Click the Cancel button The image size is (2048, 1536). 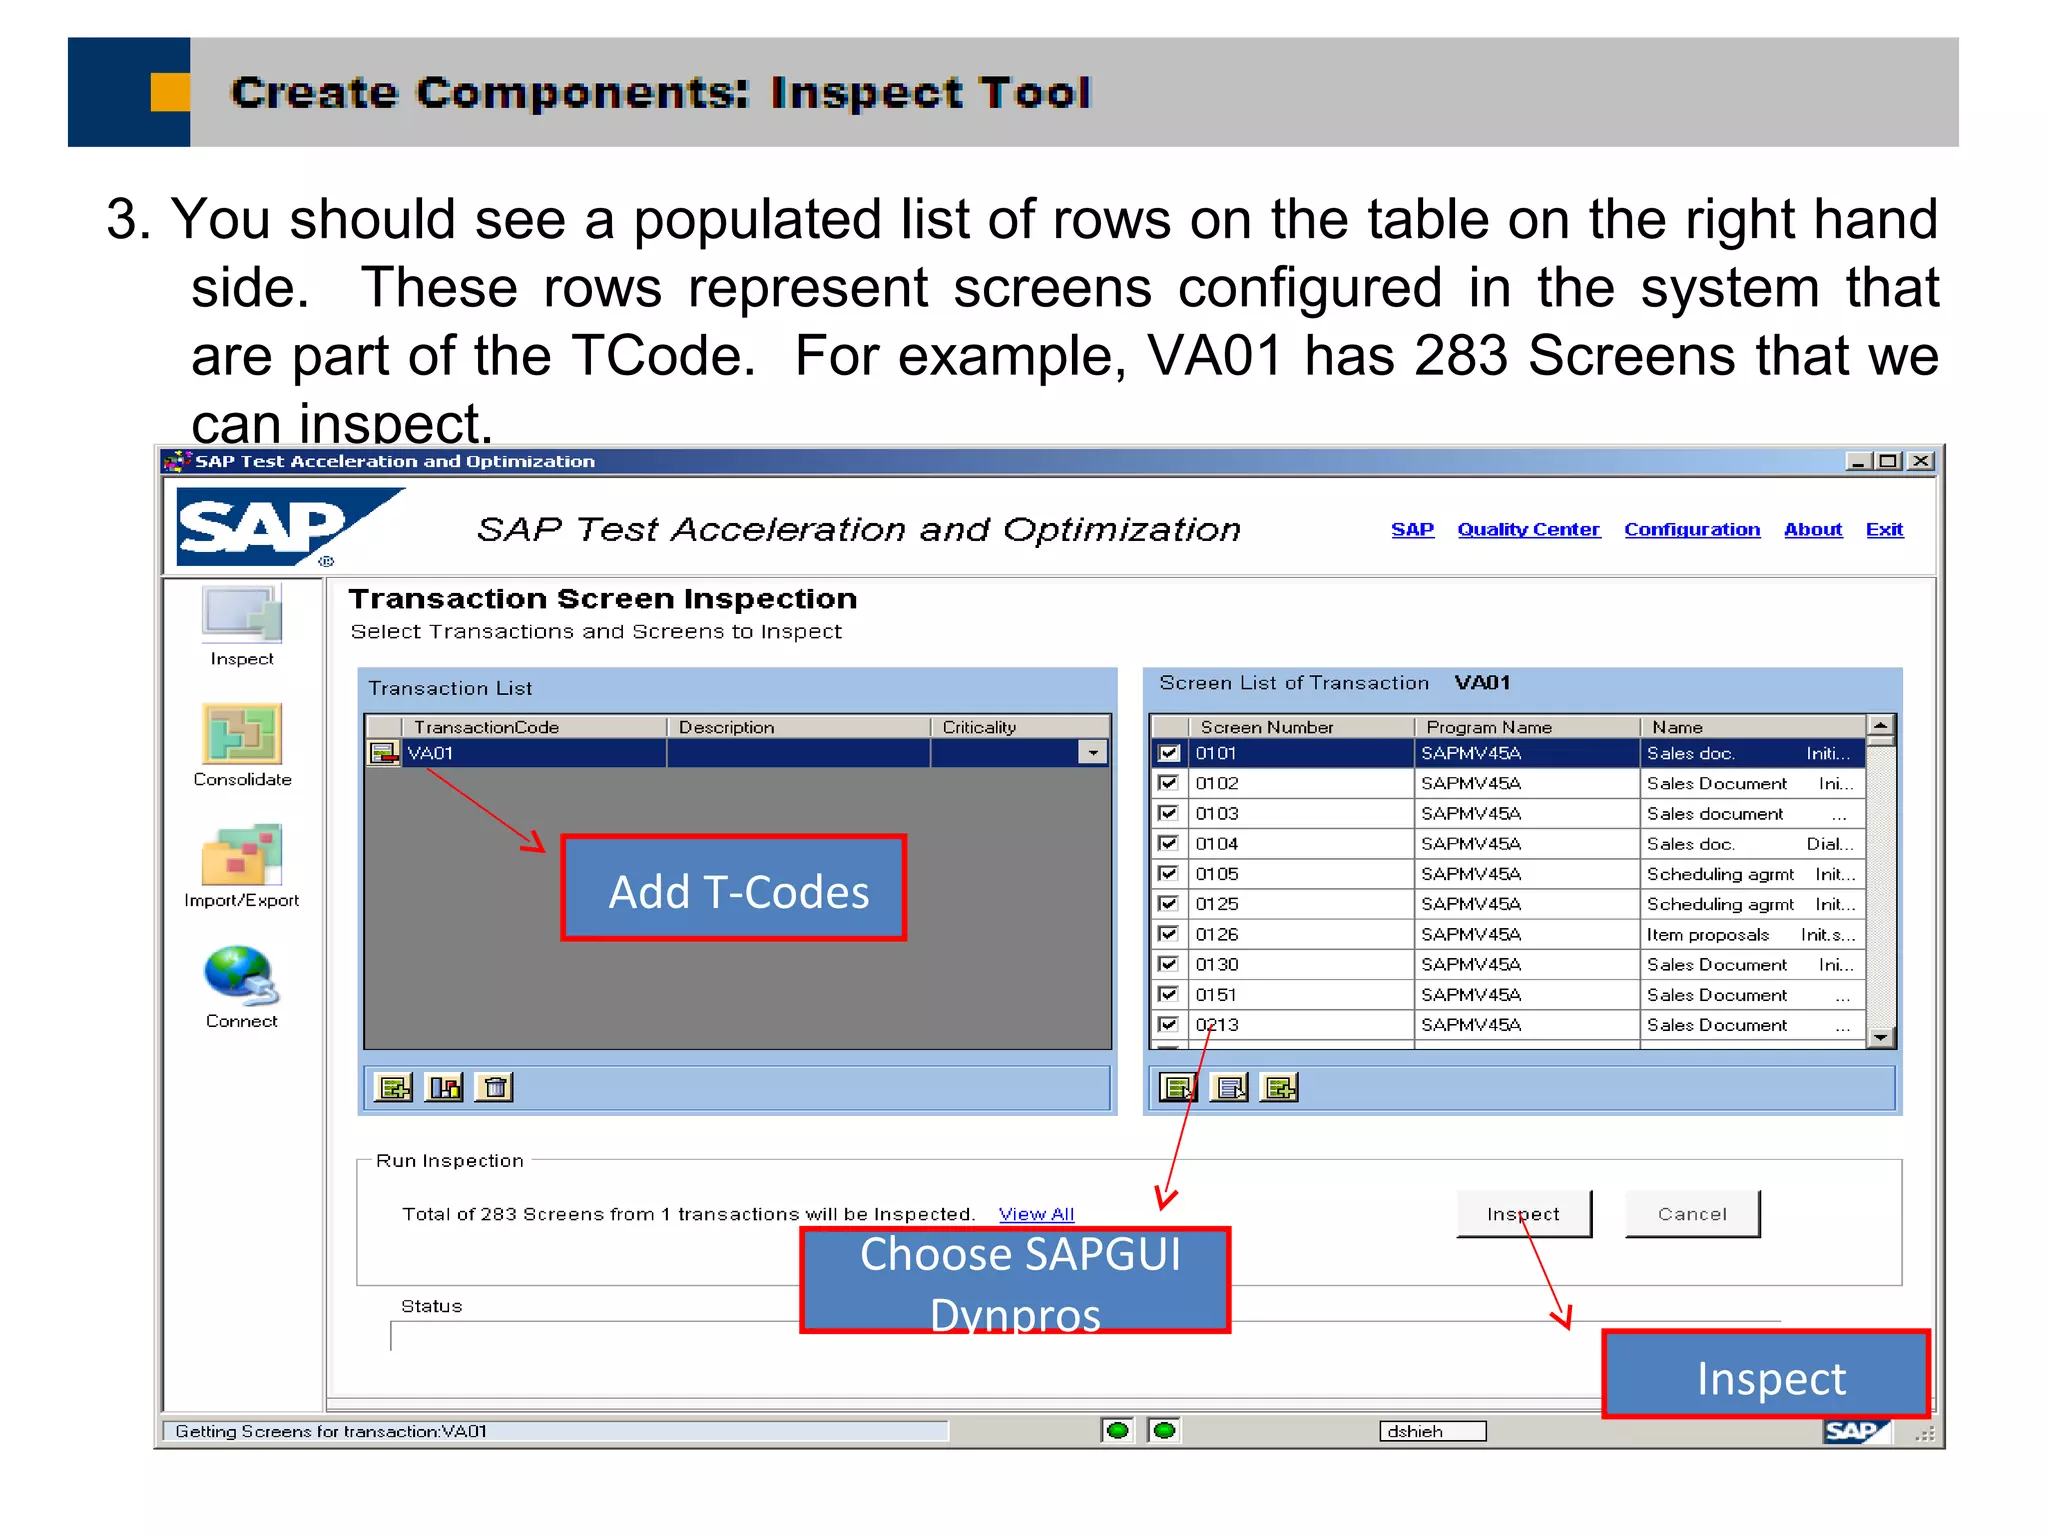point(1692,1214)
